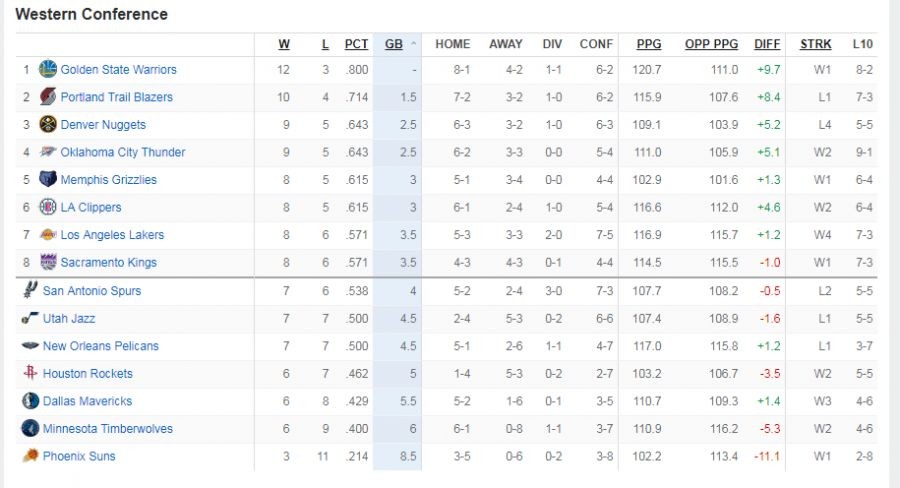900x488 pixels.
Task: Click the LA Clippers logo icon
Action: 48,207
